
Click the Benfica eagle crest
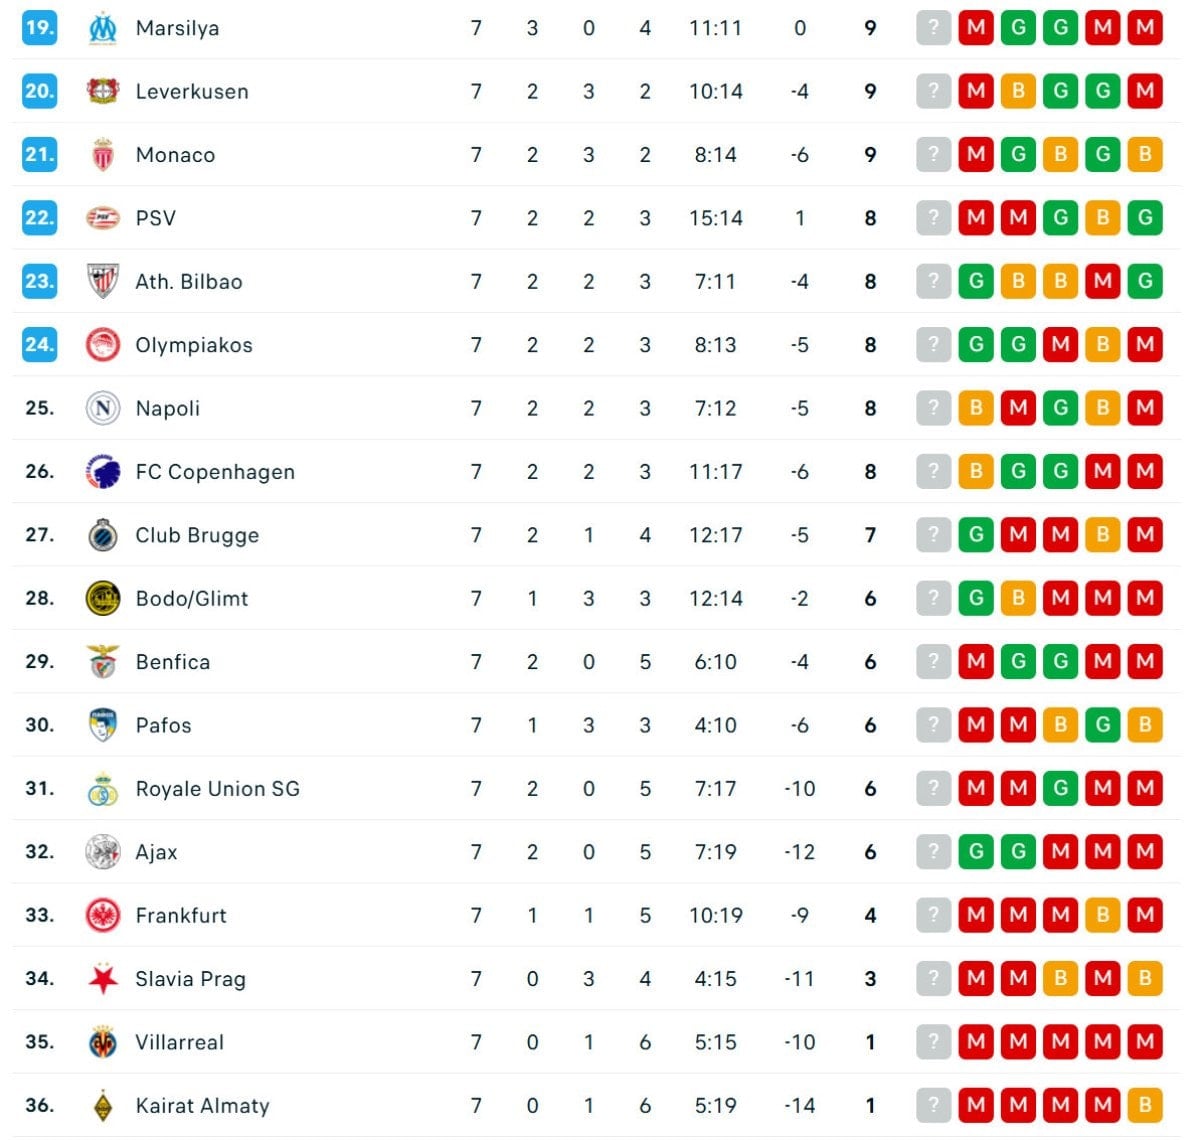point(103,662)
